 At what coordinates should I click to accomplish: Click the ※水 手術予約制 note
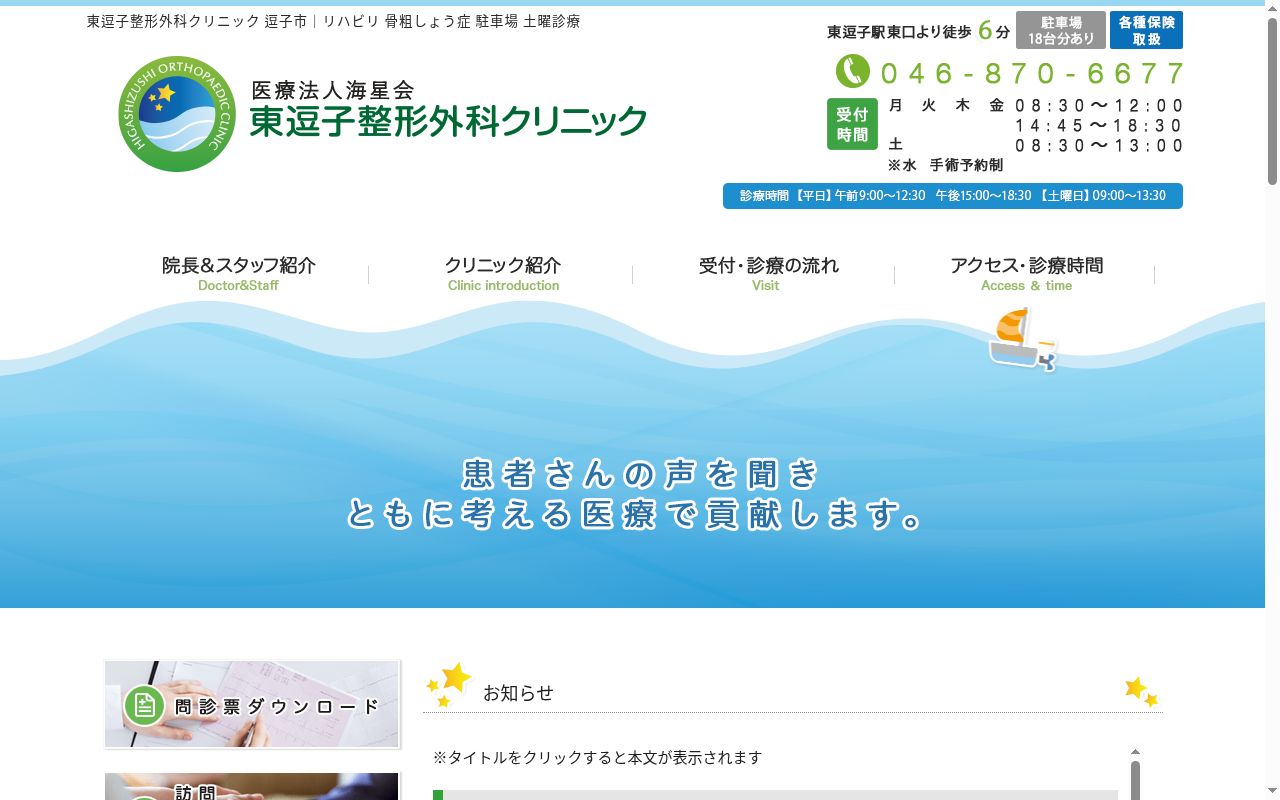[x=945, y=165]
